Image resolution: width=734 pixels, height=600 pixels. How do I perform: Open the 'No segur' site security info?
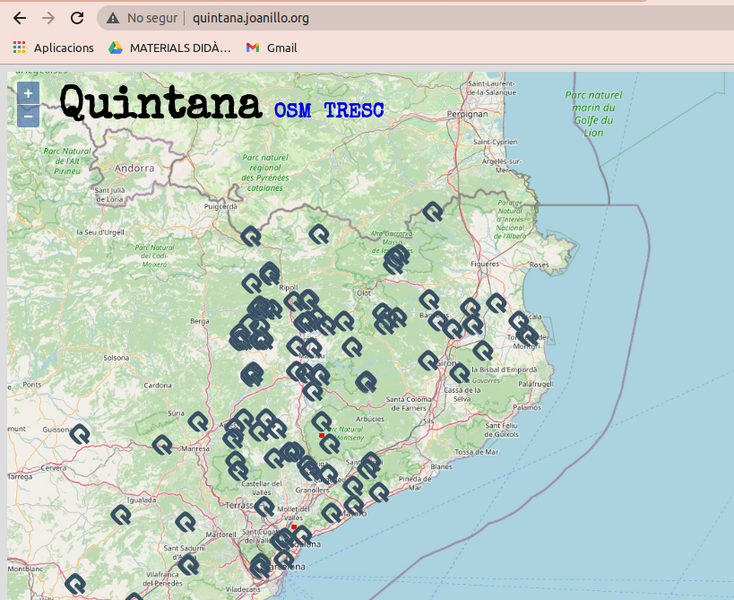click(x=142, y=18)
